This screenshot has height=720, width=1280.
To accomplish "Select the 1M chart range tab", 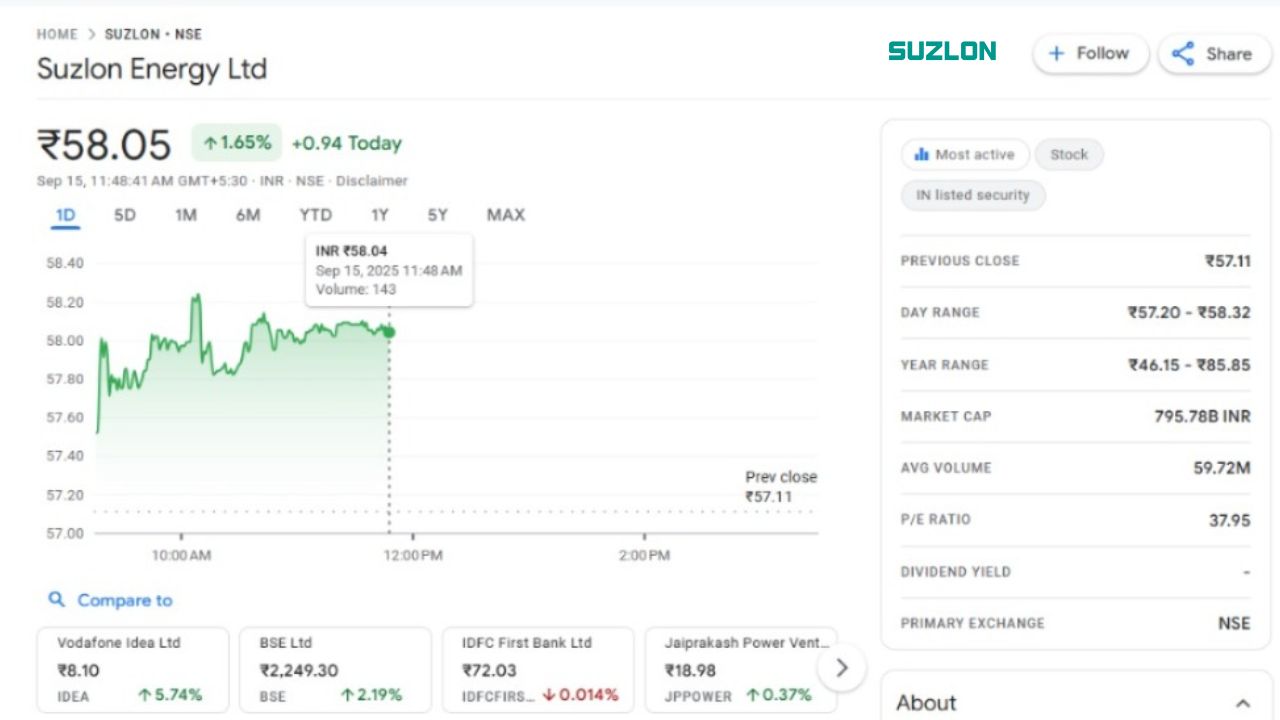I will pos(185,215).
